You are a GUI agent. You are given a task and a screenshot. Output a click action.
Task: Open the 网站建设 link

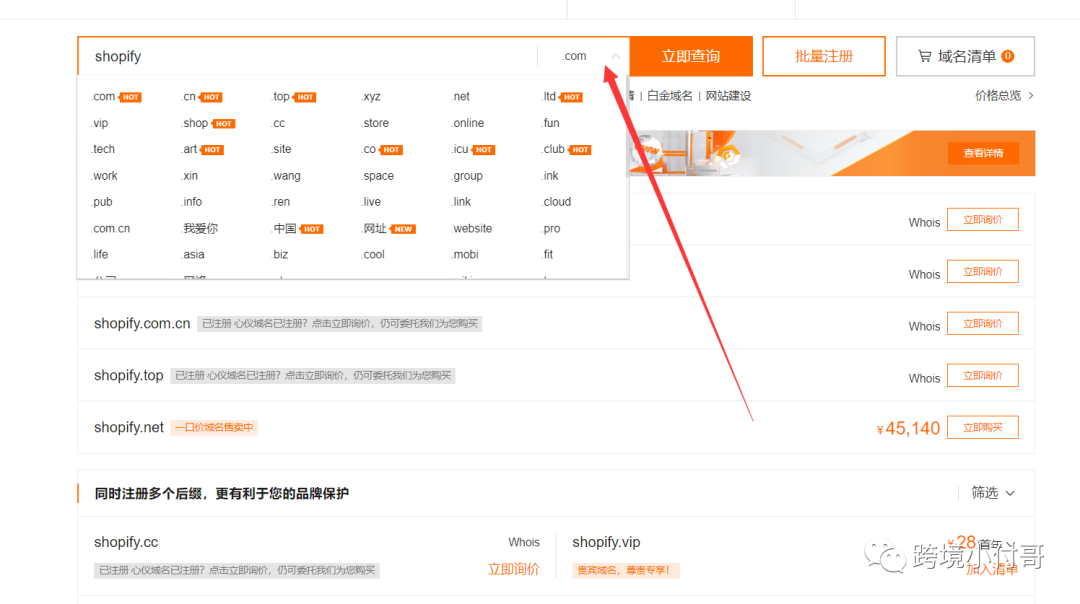(728, 96)
